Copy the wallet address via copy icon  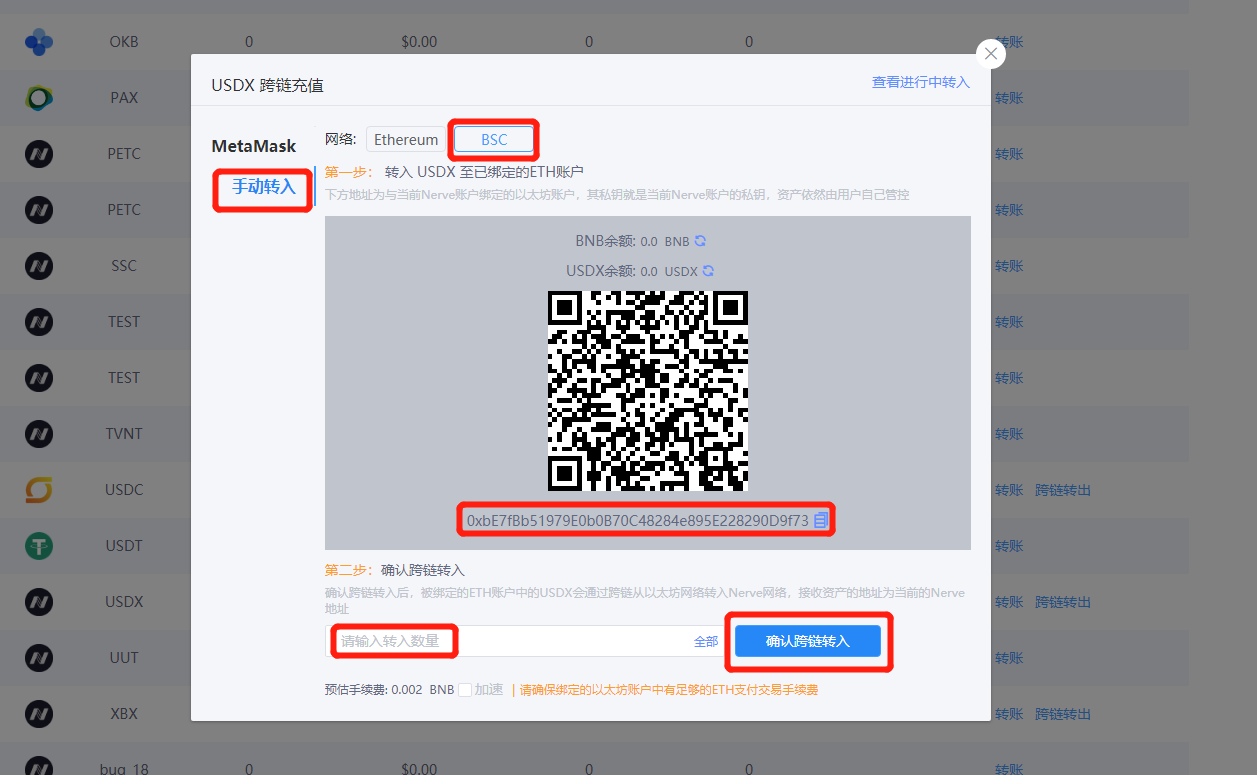coord(821,520)
